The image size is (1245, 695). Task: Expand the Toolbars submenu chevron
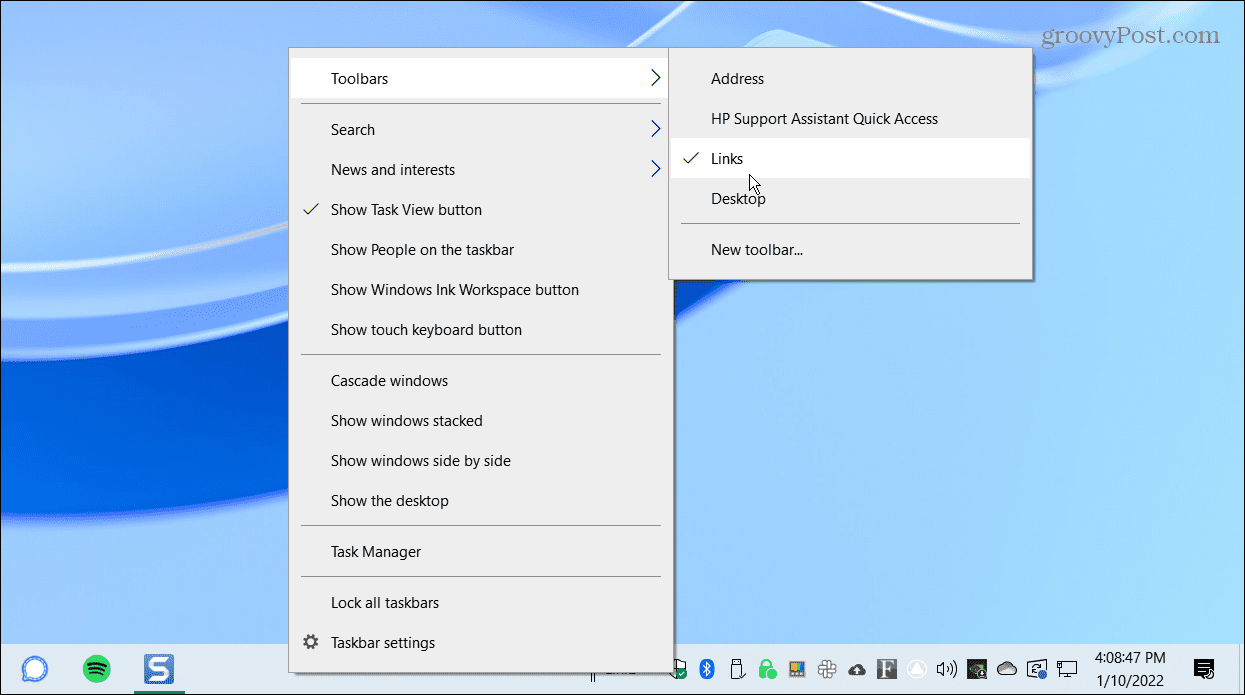(656, 78)
